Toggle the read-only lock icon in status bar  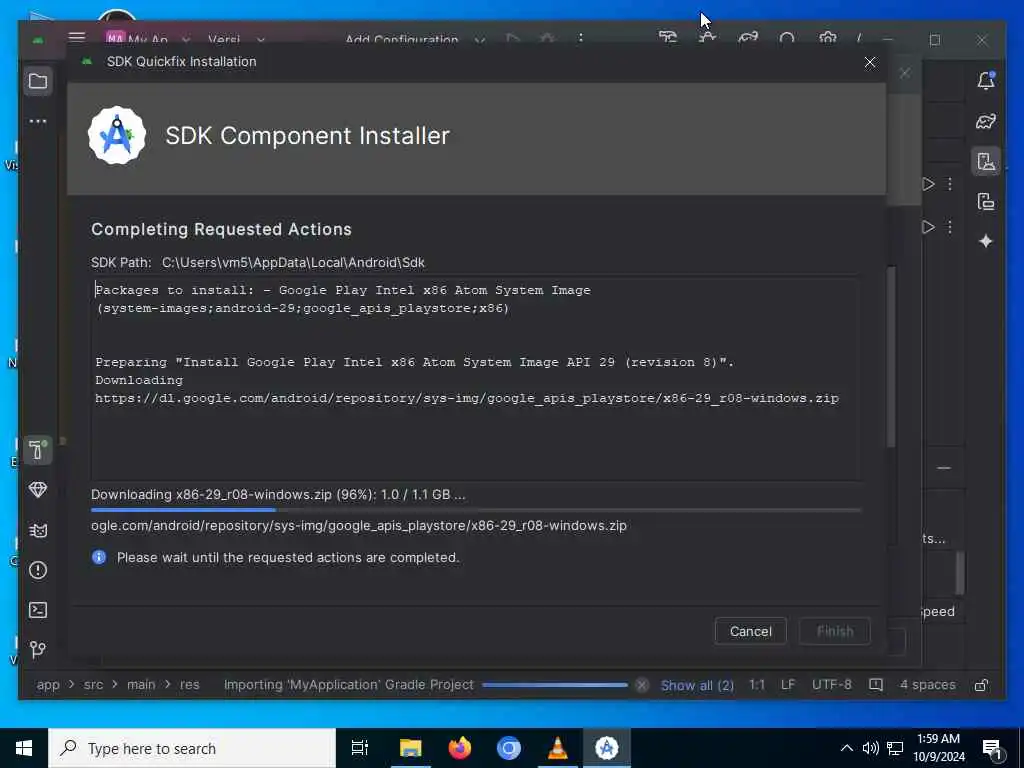click(x=980, y=685)
